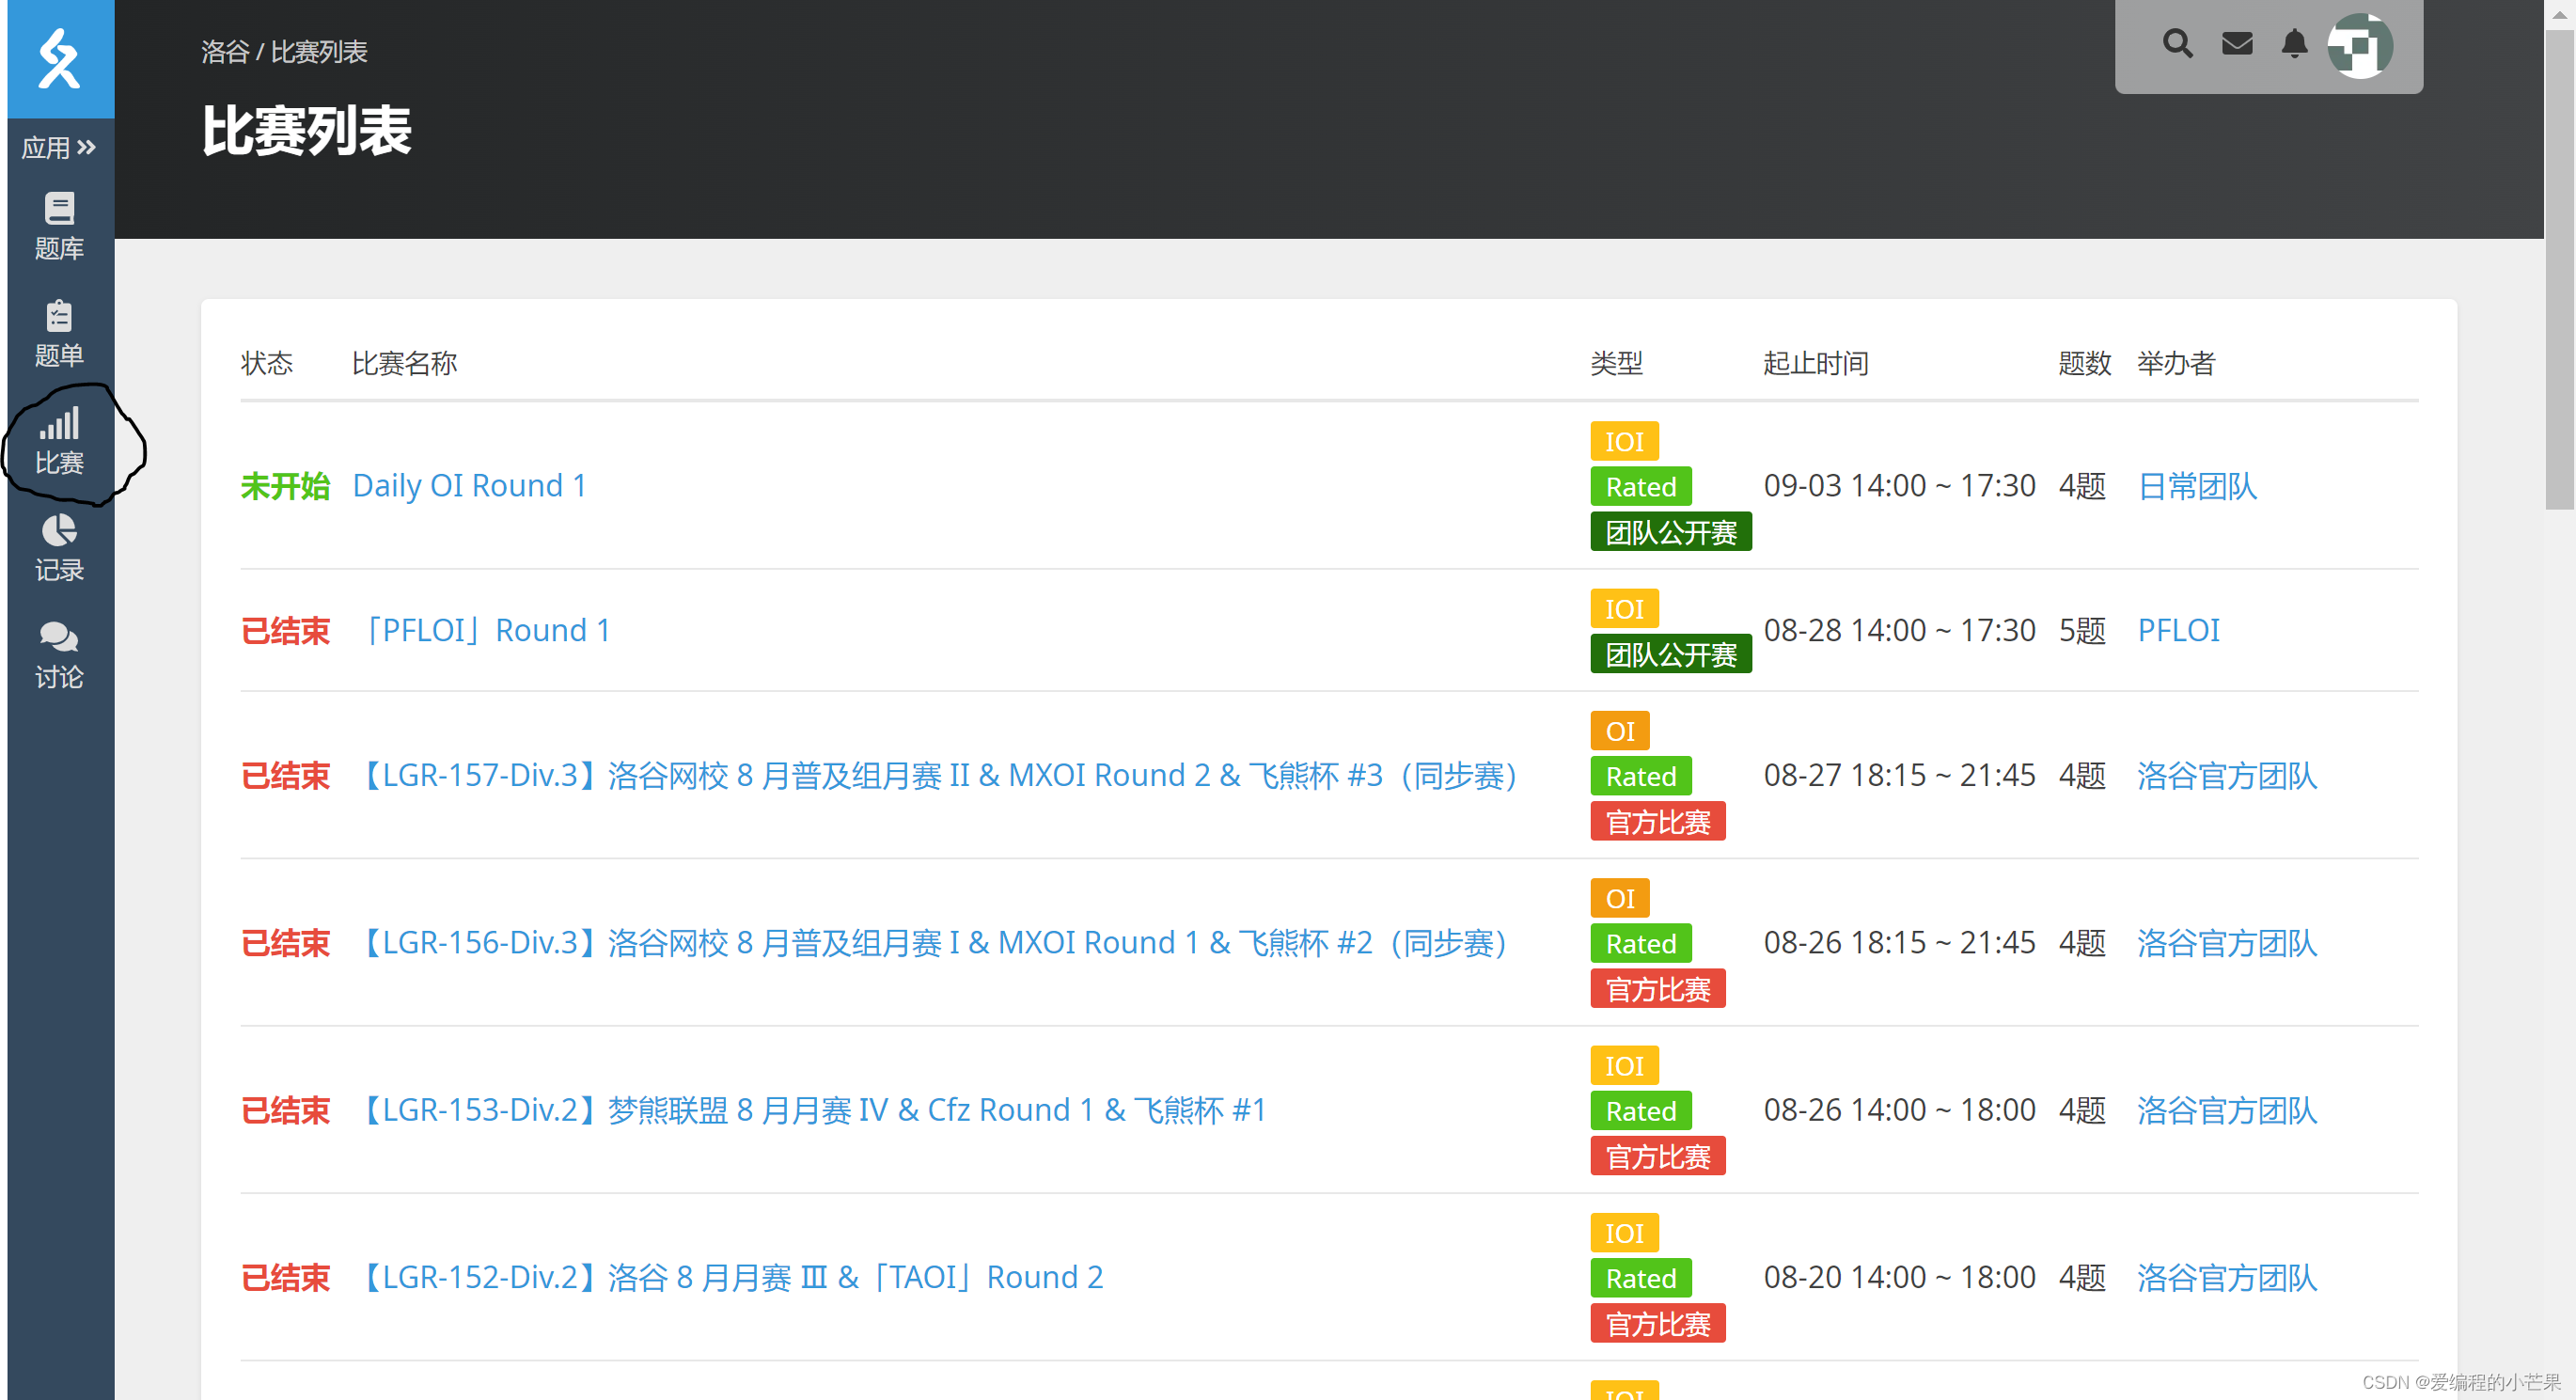The width and height of the screenshot is (2576, 1400).
Task: Open the notification bell icon
Action: pyautogui.click(x=2294, y=44)
